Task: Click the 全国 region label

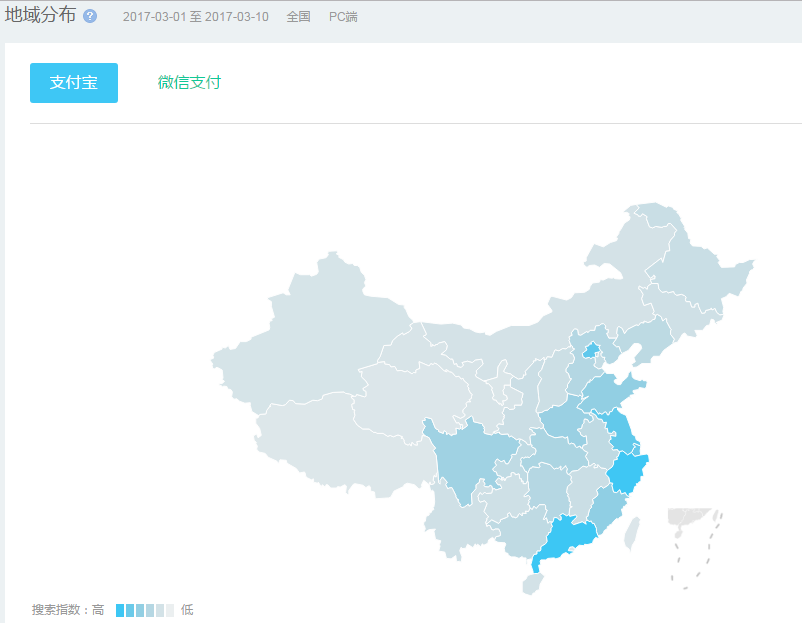Action: point(298,17)
